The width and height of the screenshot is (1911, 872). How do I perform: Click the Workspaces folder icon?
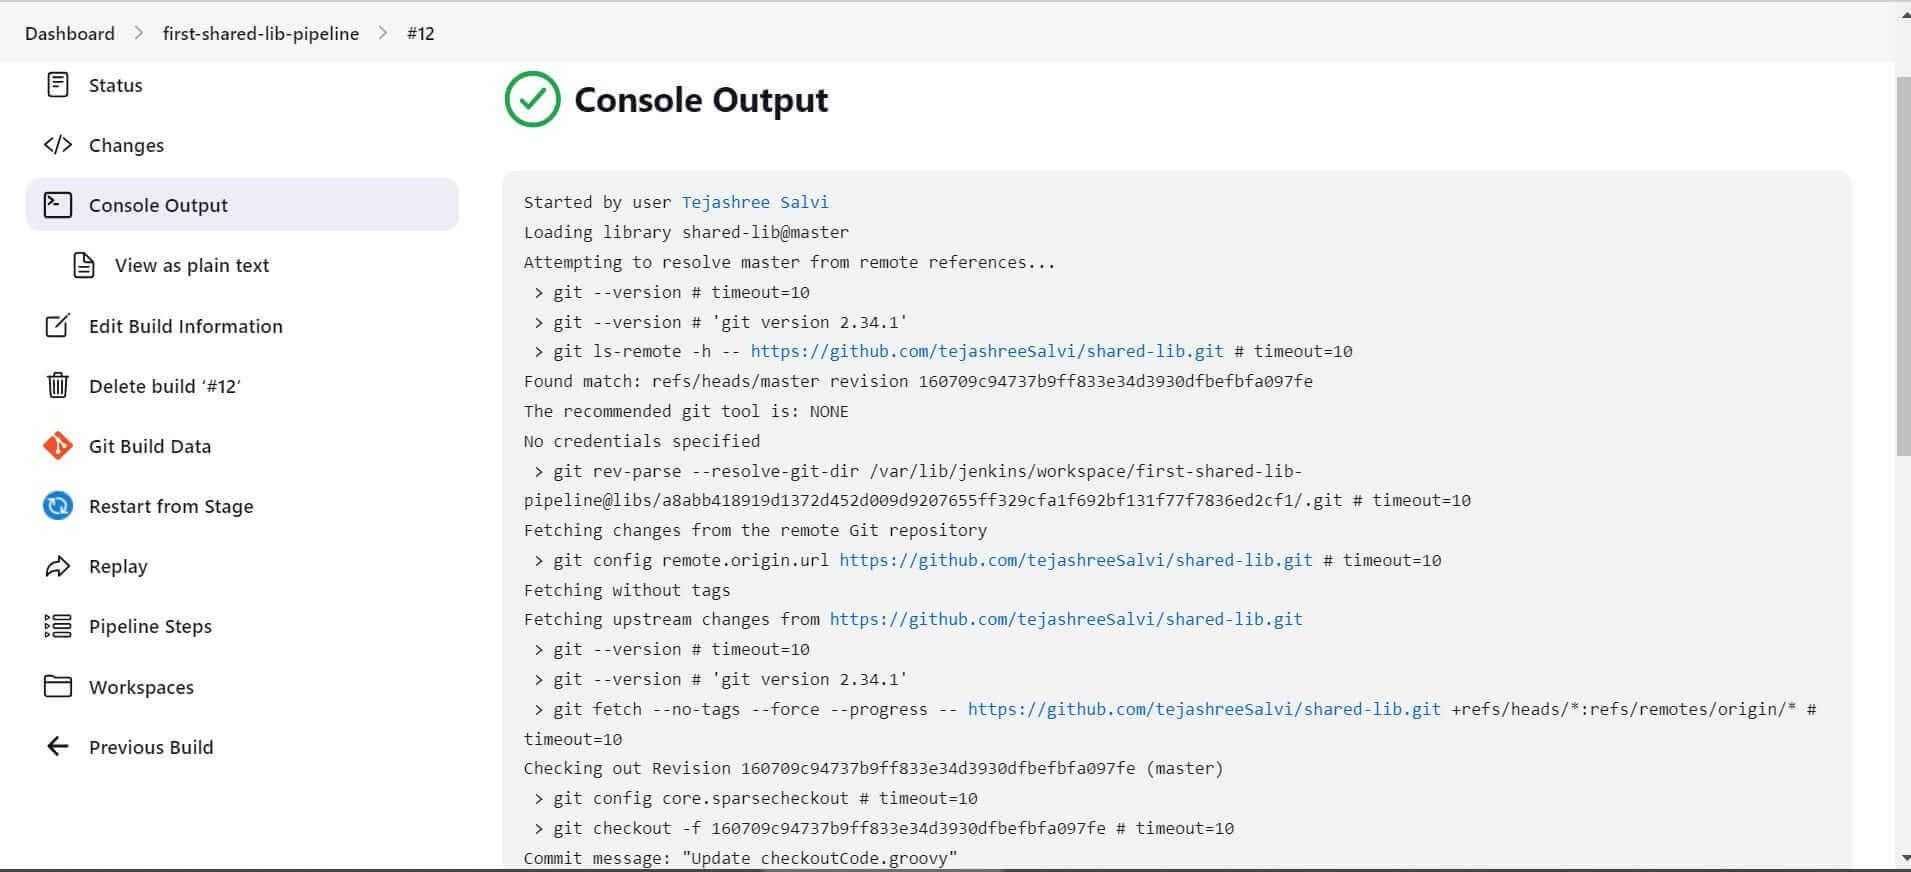(x=58, y=687)
